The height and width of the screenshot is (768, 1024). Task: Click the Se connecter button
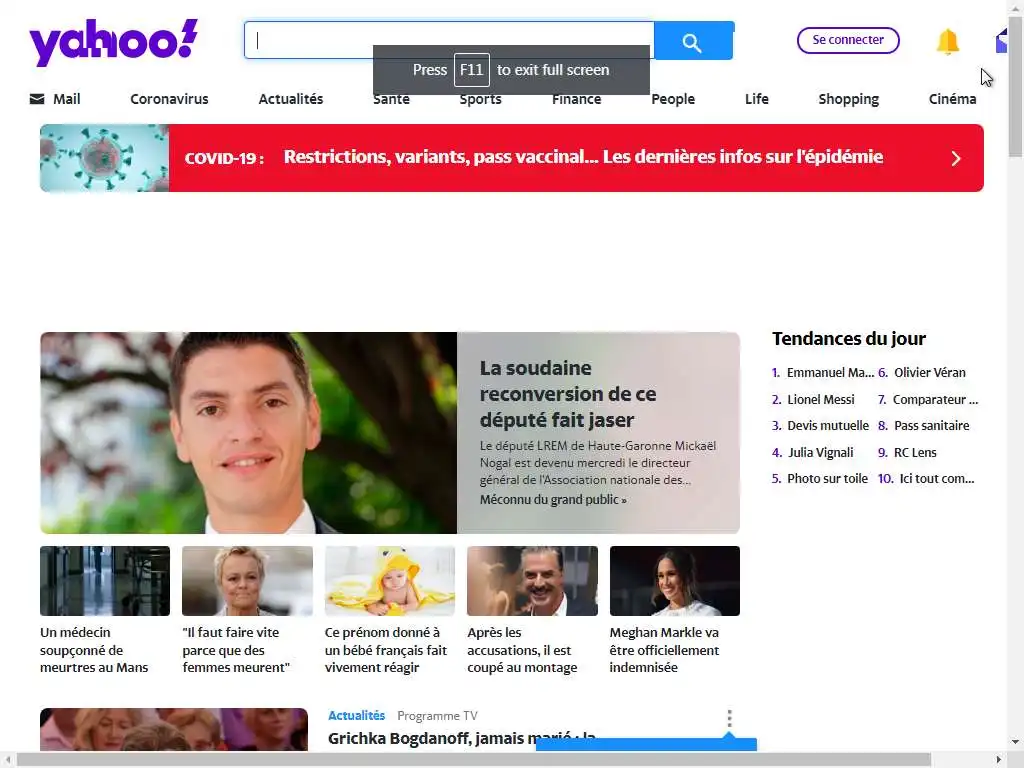coord(848,40)
